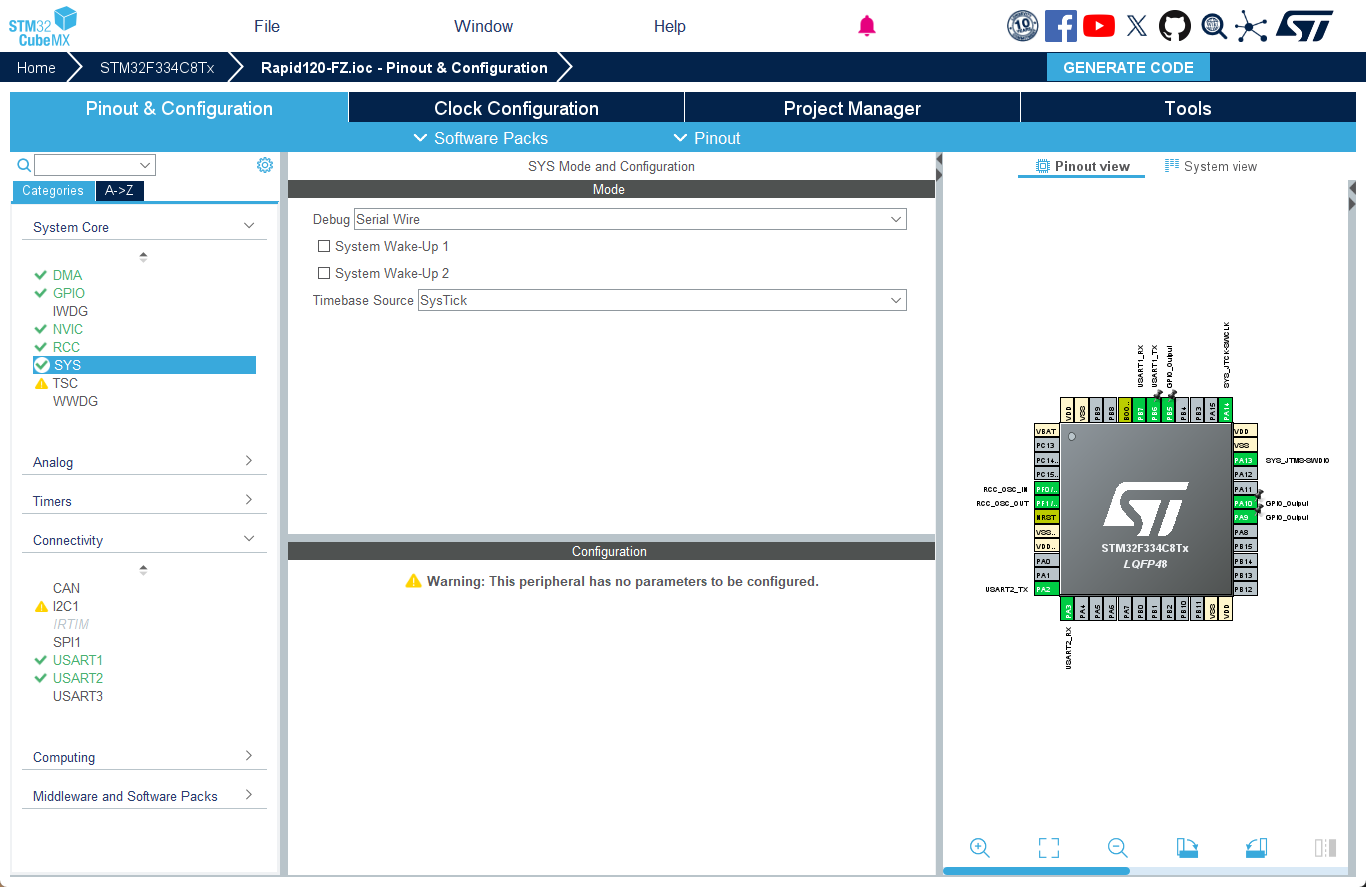Click the ST logo in header
Screen dimensions: 1366x887
pos(1305,26)
